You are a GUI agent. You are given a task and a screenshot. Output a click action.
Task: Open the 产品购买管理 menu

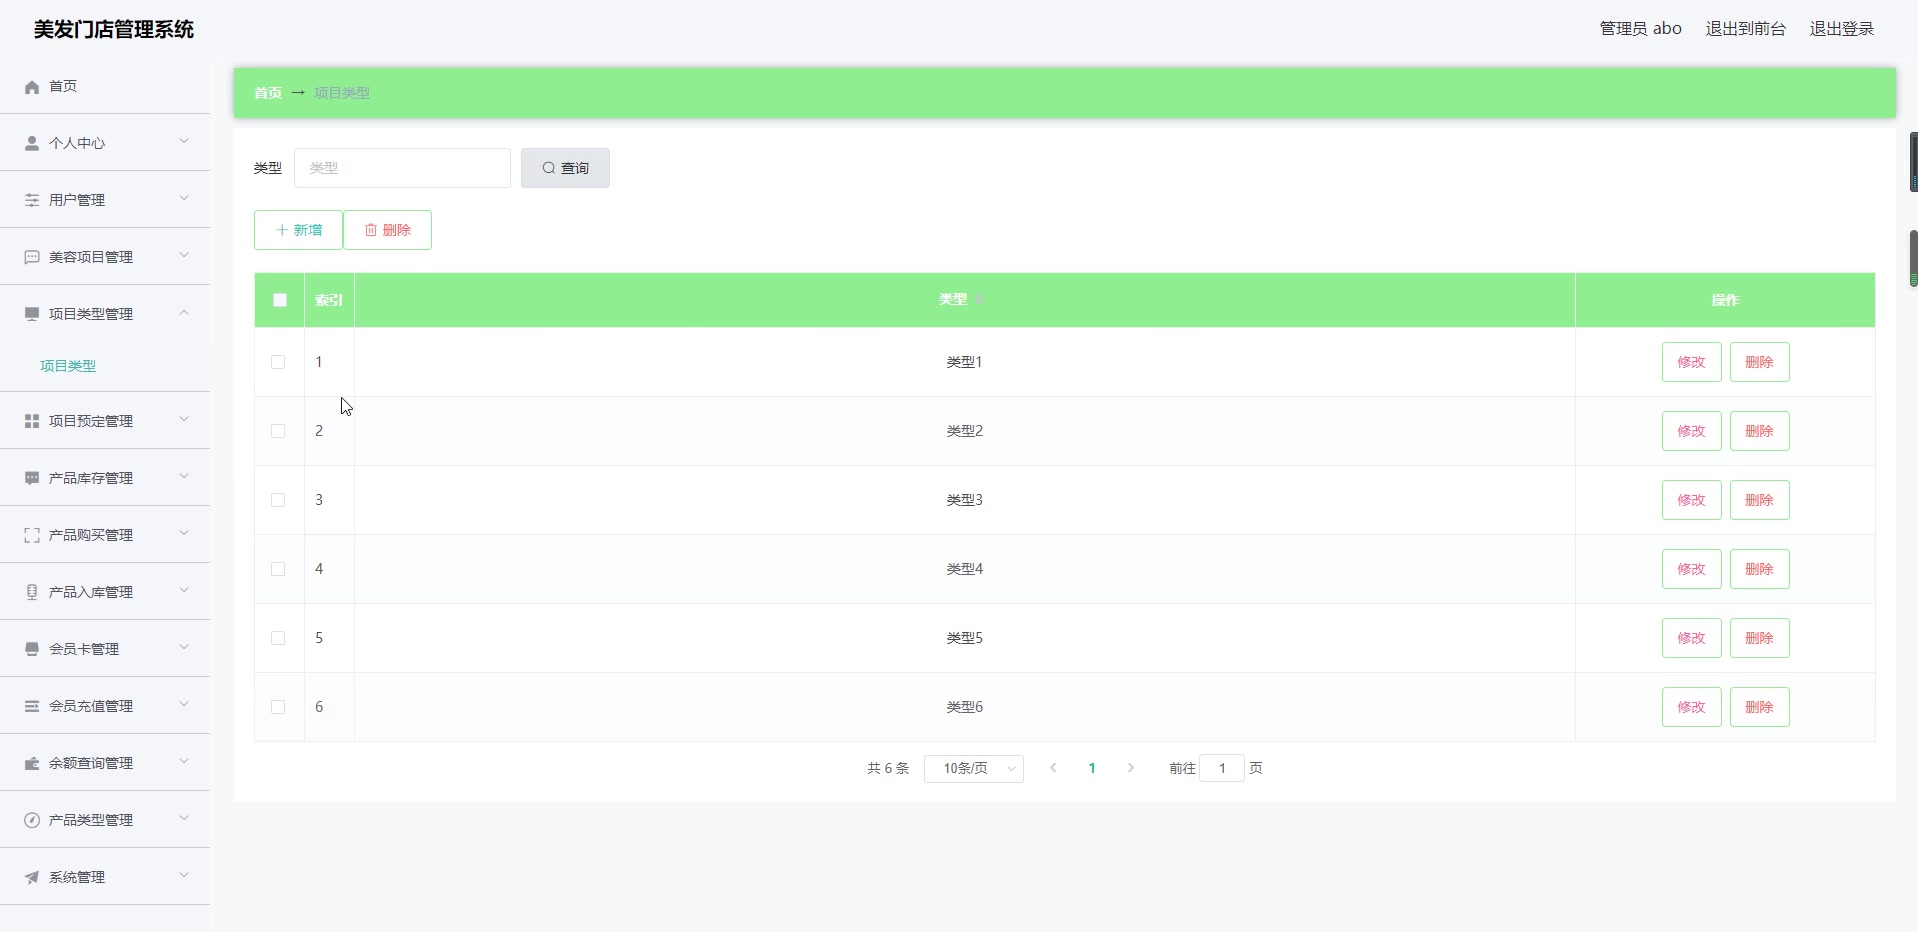click(105, 535)
